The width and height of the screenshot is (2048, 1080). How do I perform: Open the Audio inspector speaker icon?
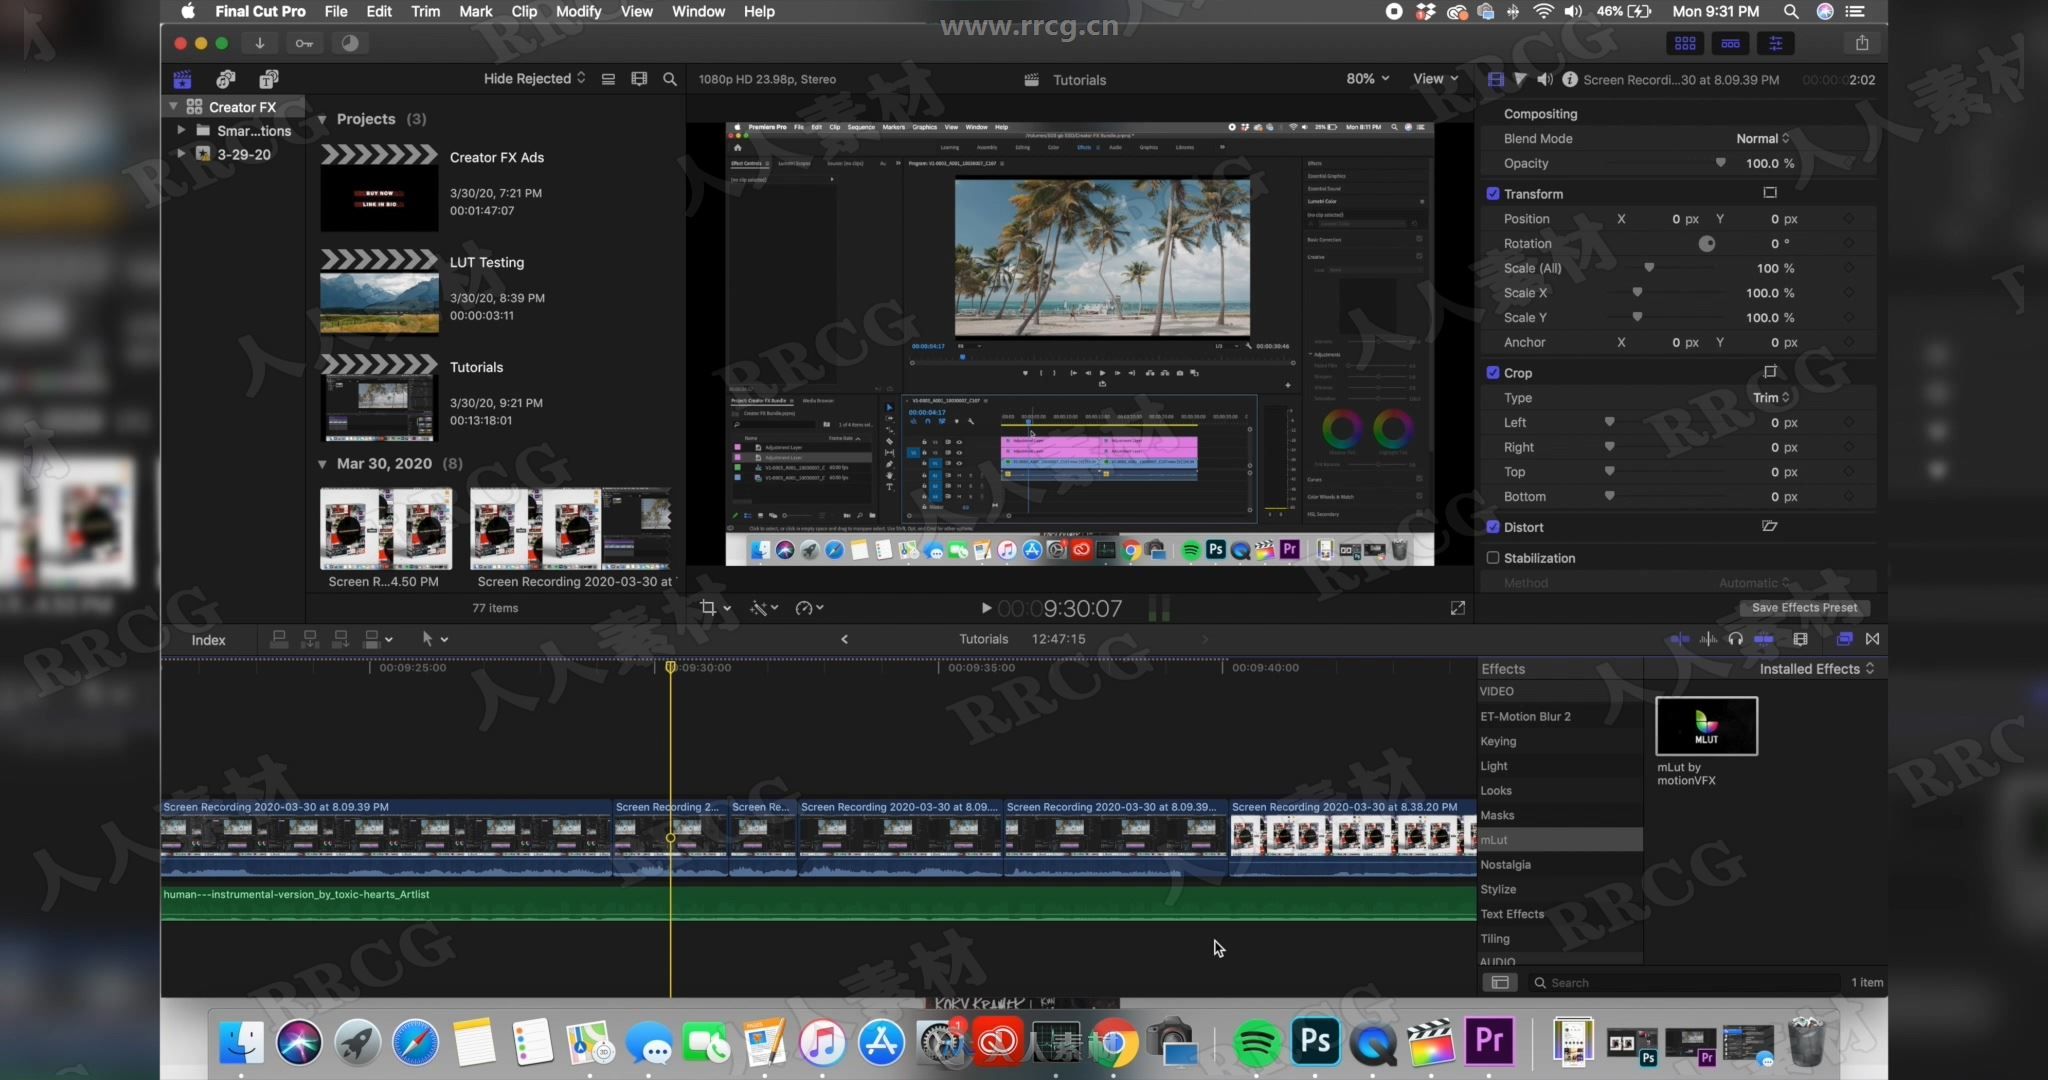pyautogui.click(x=1545, y=79)
